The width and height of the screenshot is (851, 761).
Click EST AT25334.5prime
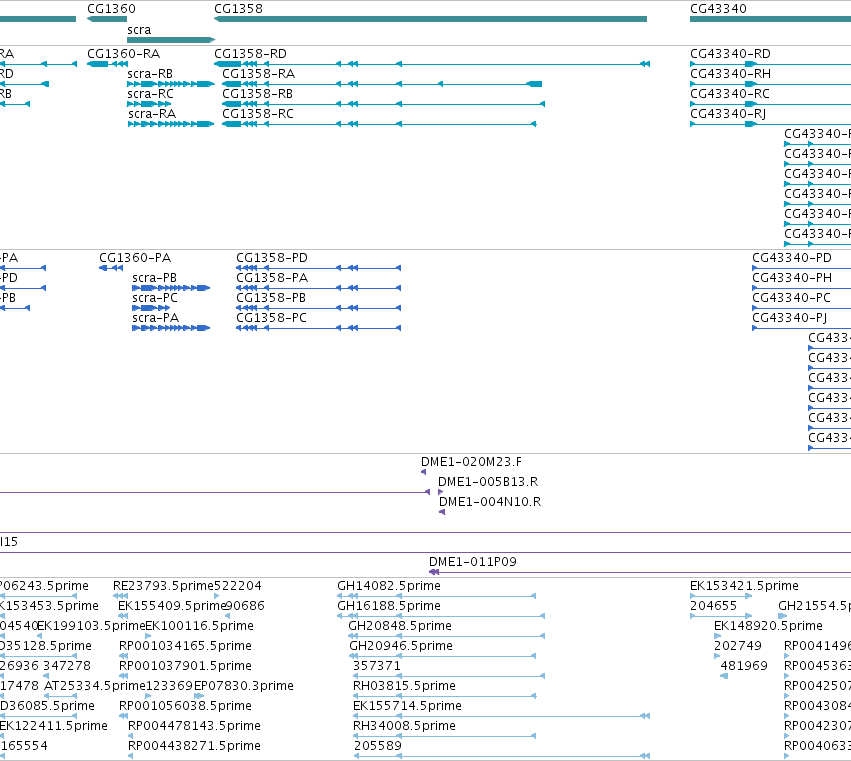point(94,686)
